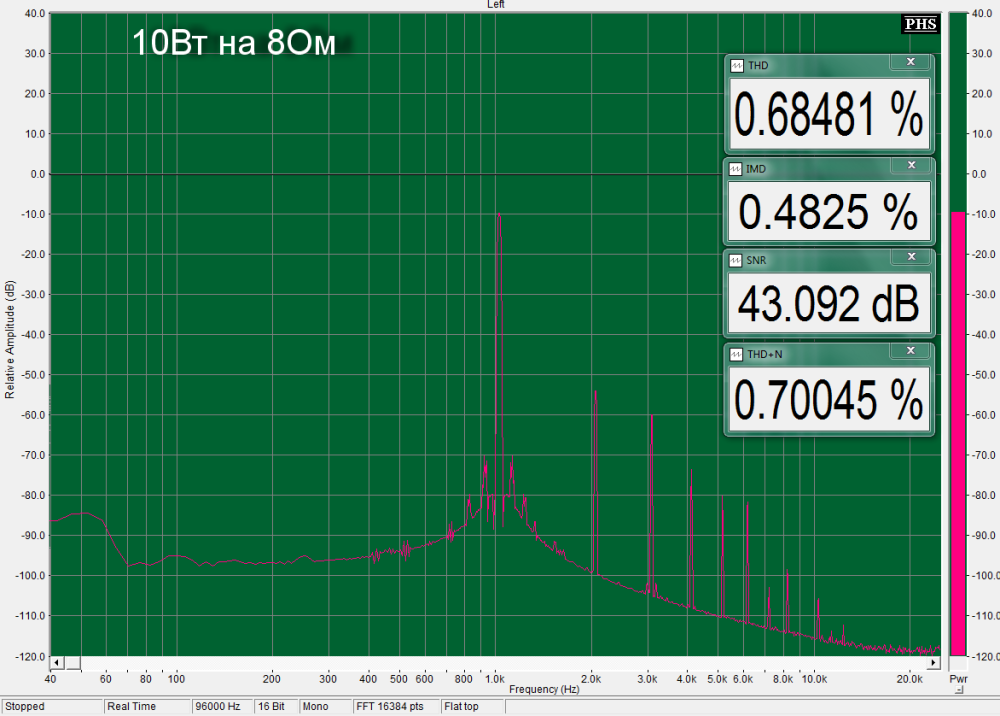Click the THD+N window waveform icon
This screenshot has height=716, width=1000.
pyautogui.click(x=737, y=354)
